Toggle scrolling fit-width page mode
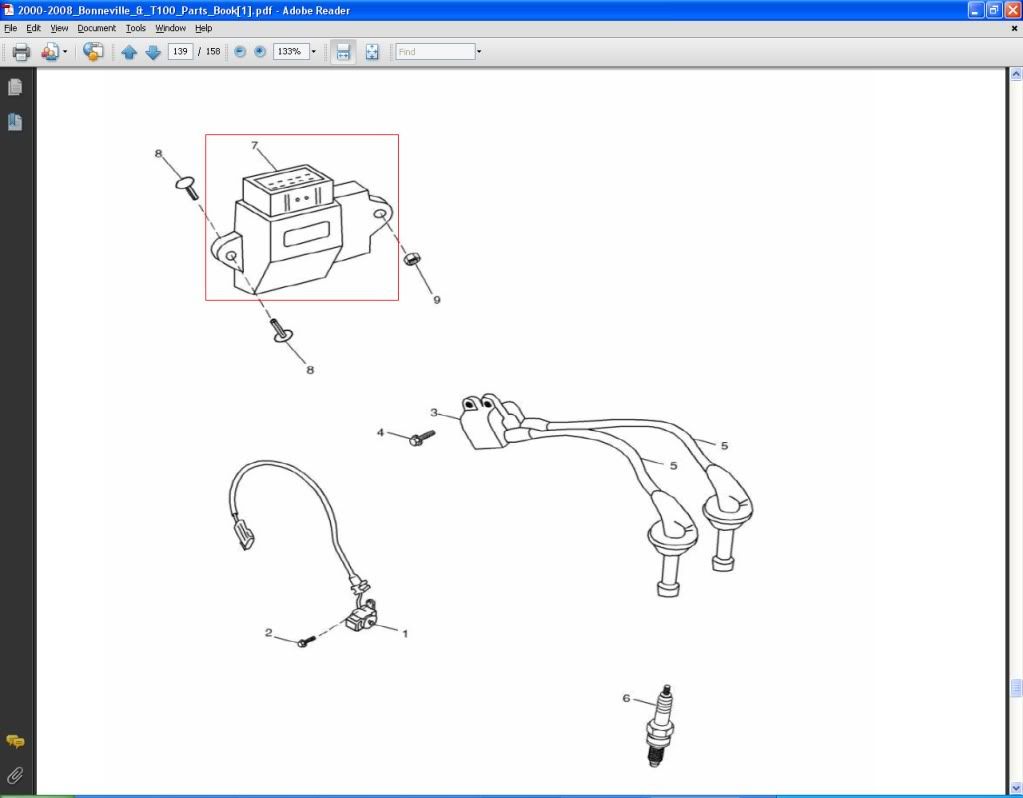Image resolution: width=1023 pixels, height=798 pixels. coord(343,52)
